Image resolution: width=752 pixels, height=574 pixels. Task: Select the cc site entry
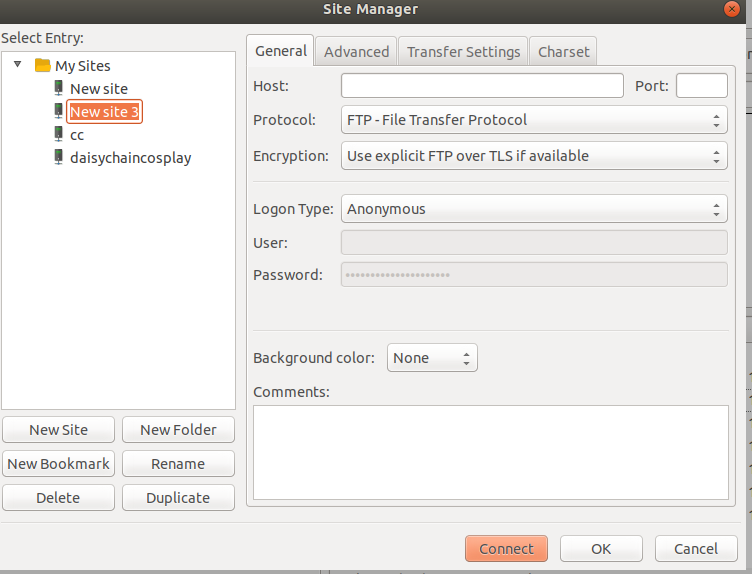pos(77,135)
